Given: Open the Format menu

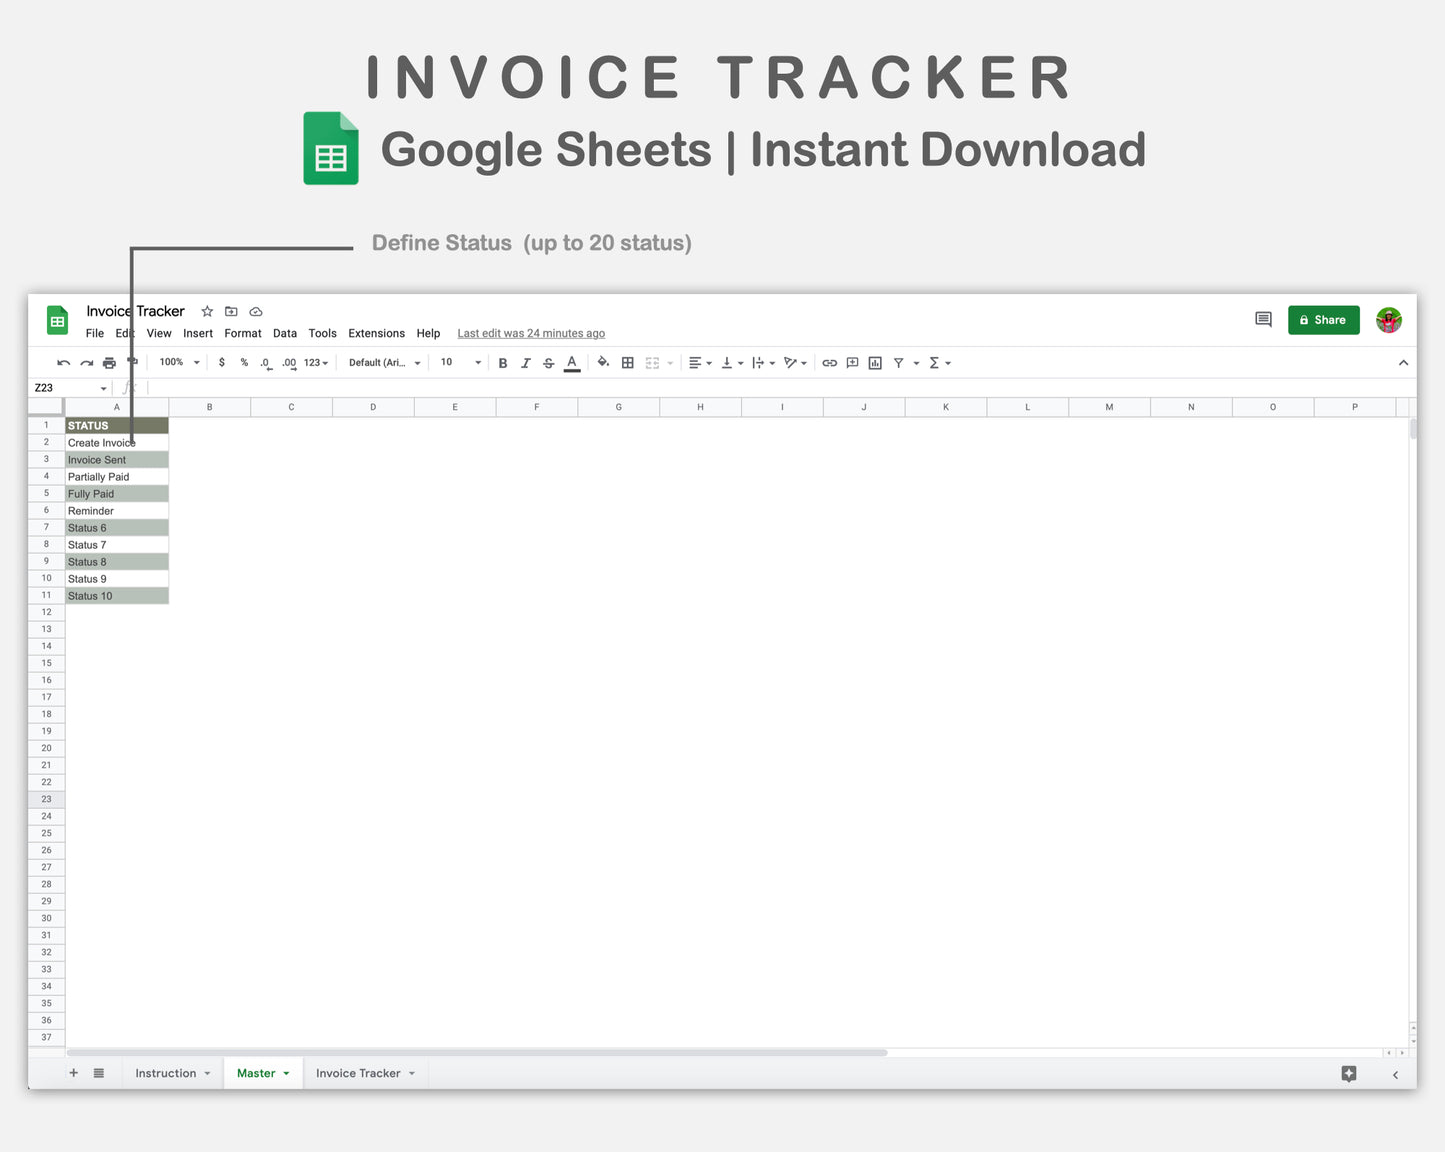Looking at the screenshot, I should coord(243,333).
